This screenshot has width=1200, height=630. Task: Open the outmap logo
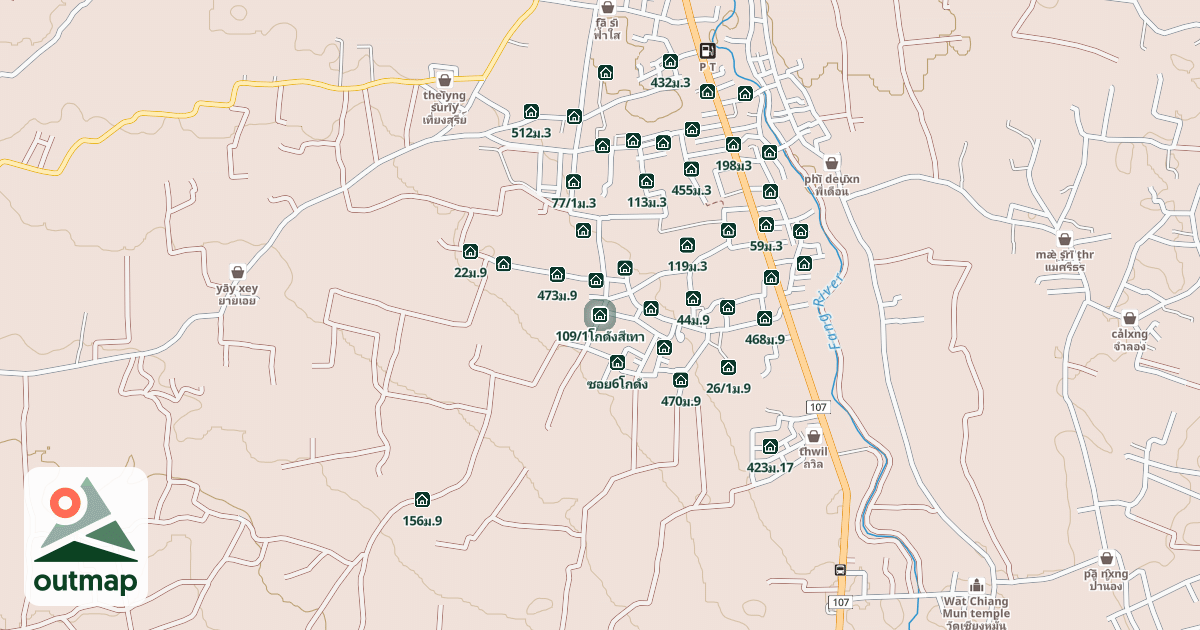pyautogui.click(x=86, y=536)
